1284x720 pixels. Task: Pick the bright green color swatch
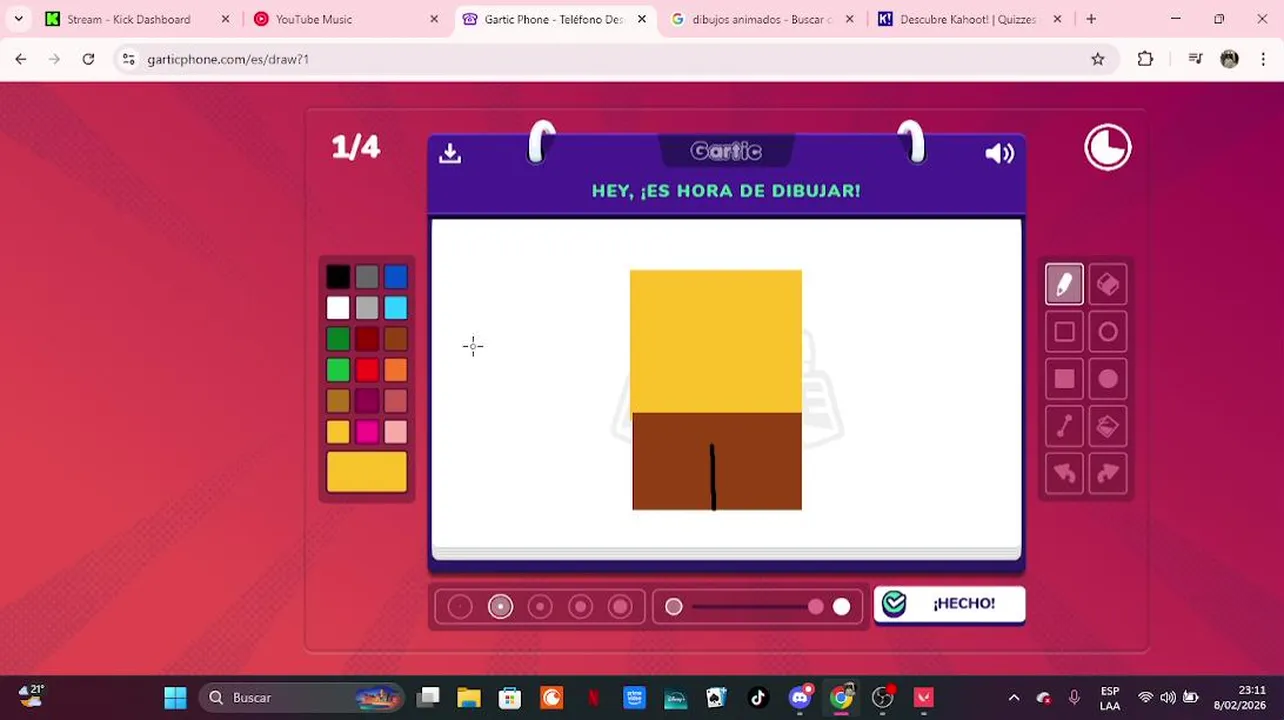point(338,370)
